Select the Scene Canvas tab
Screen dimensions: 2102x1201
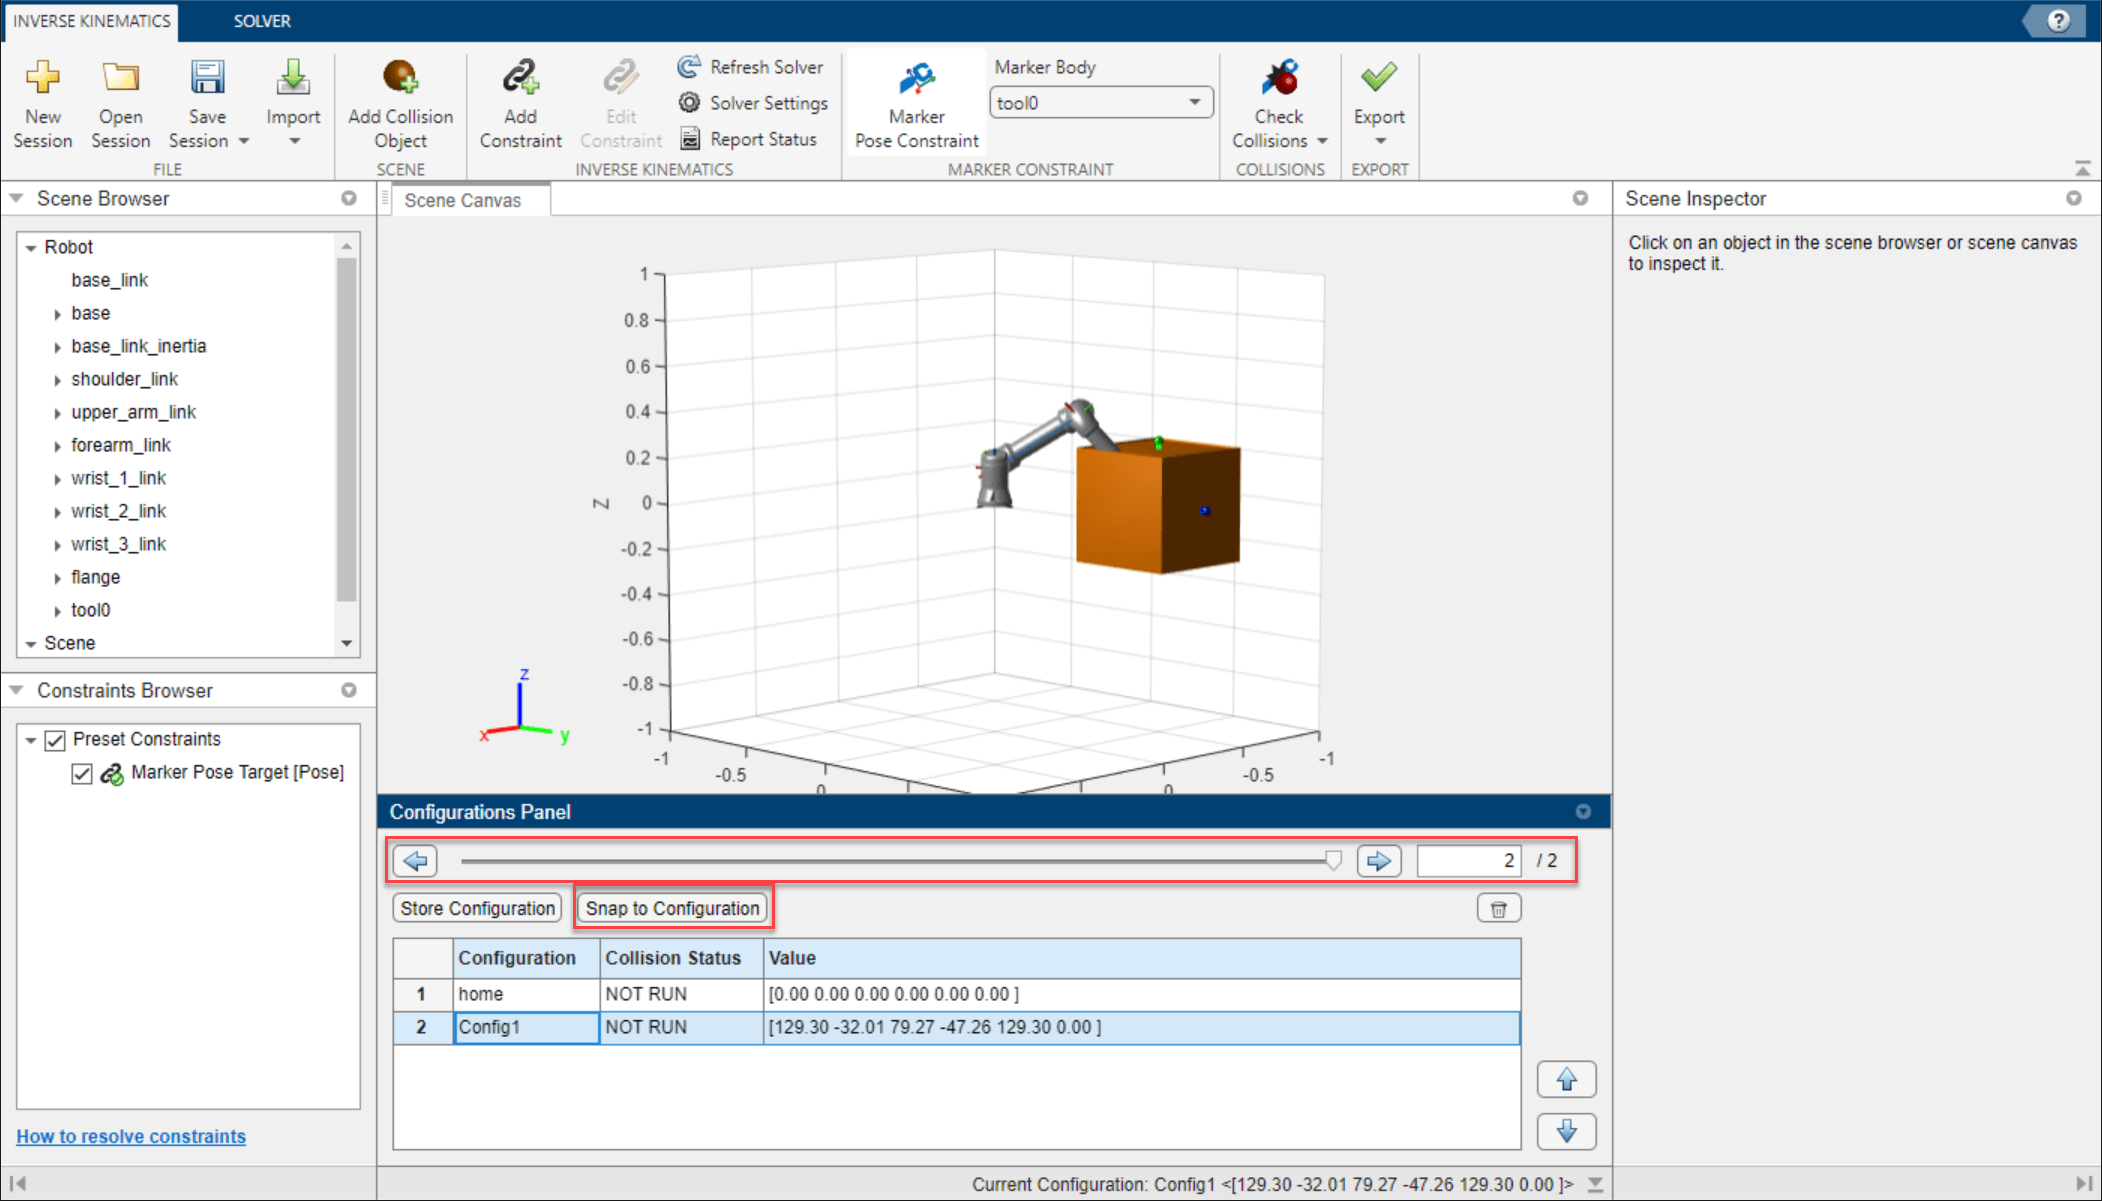click(462, 200)
